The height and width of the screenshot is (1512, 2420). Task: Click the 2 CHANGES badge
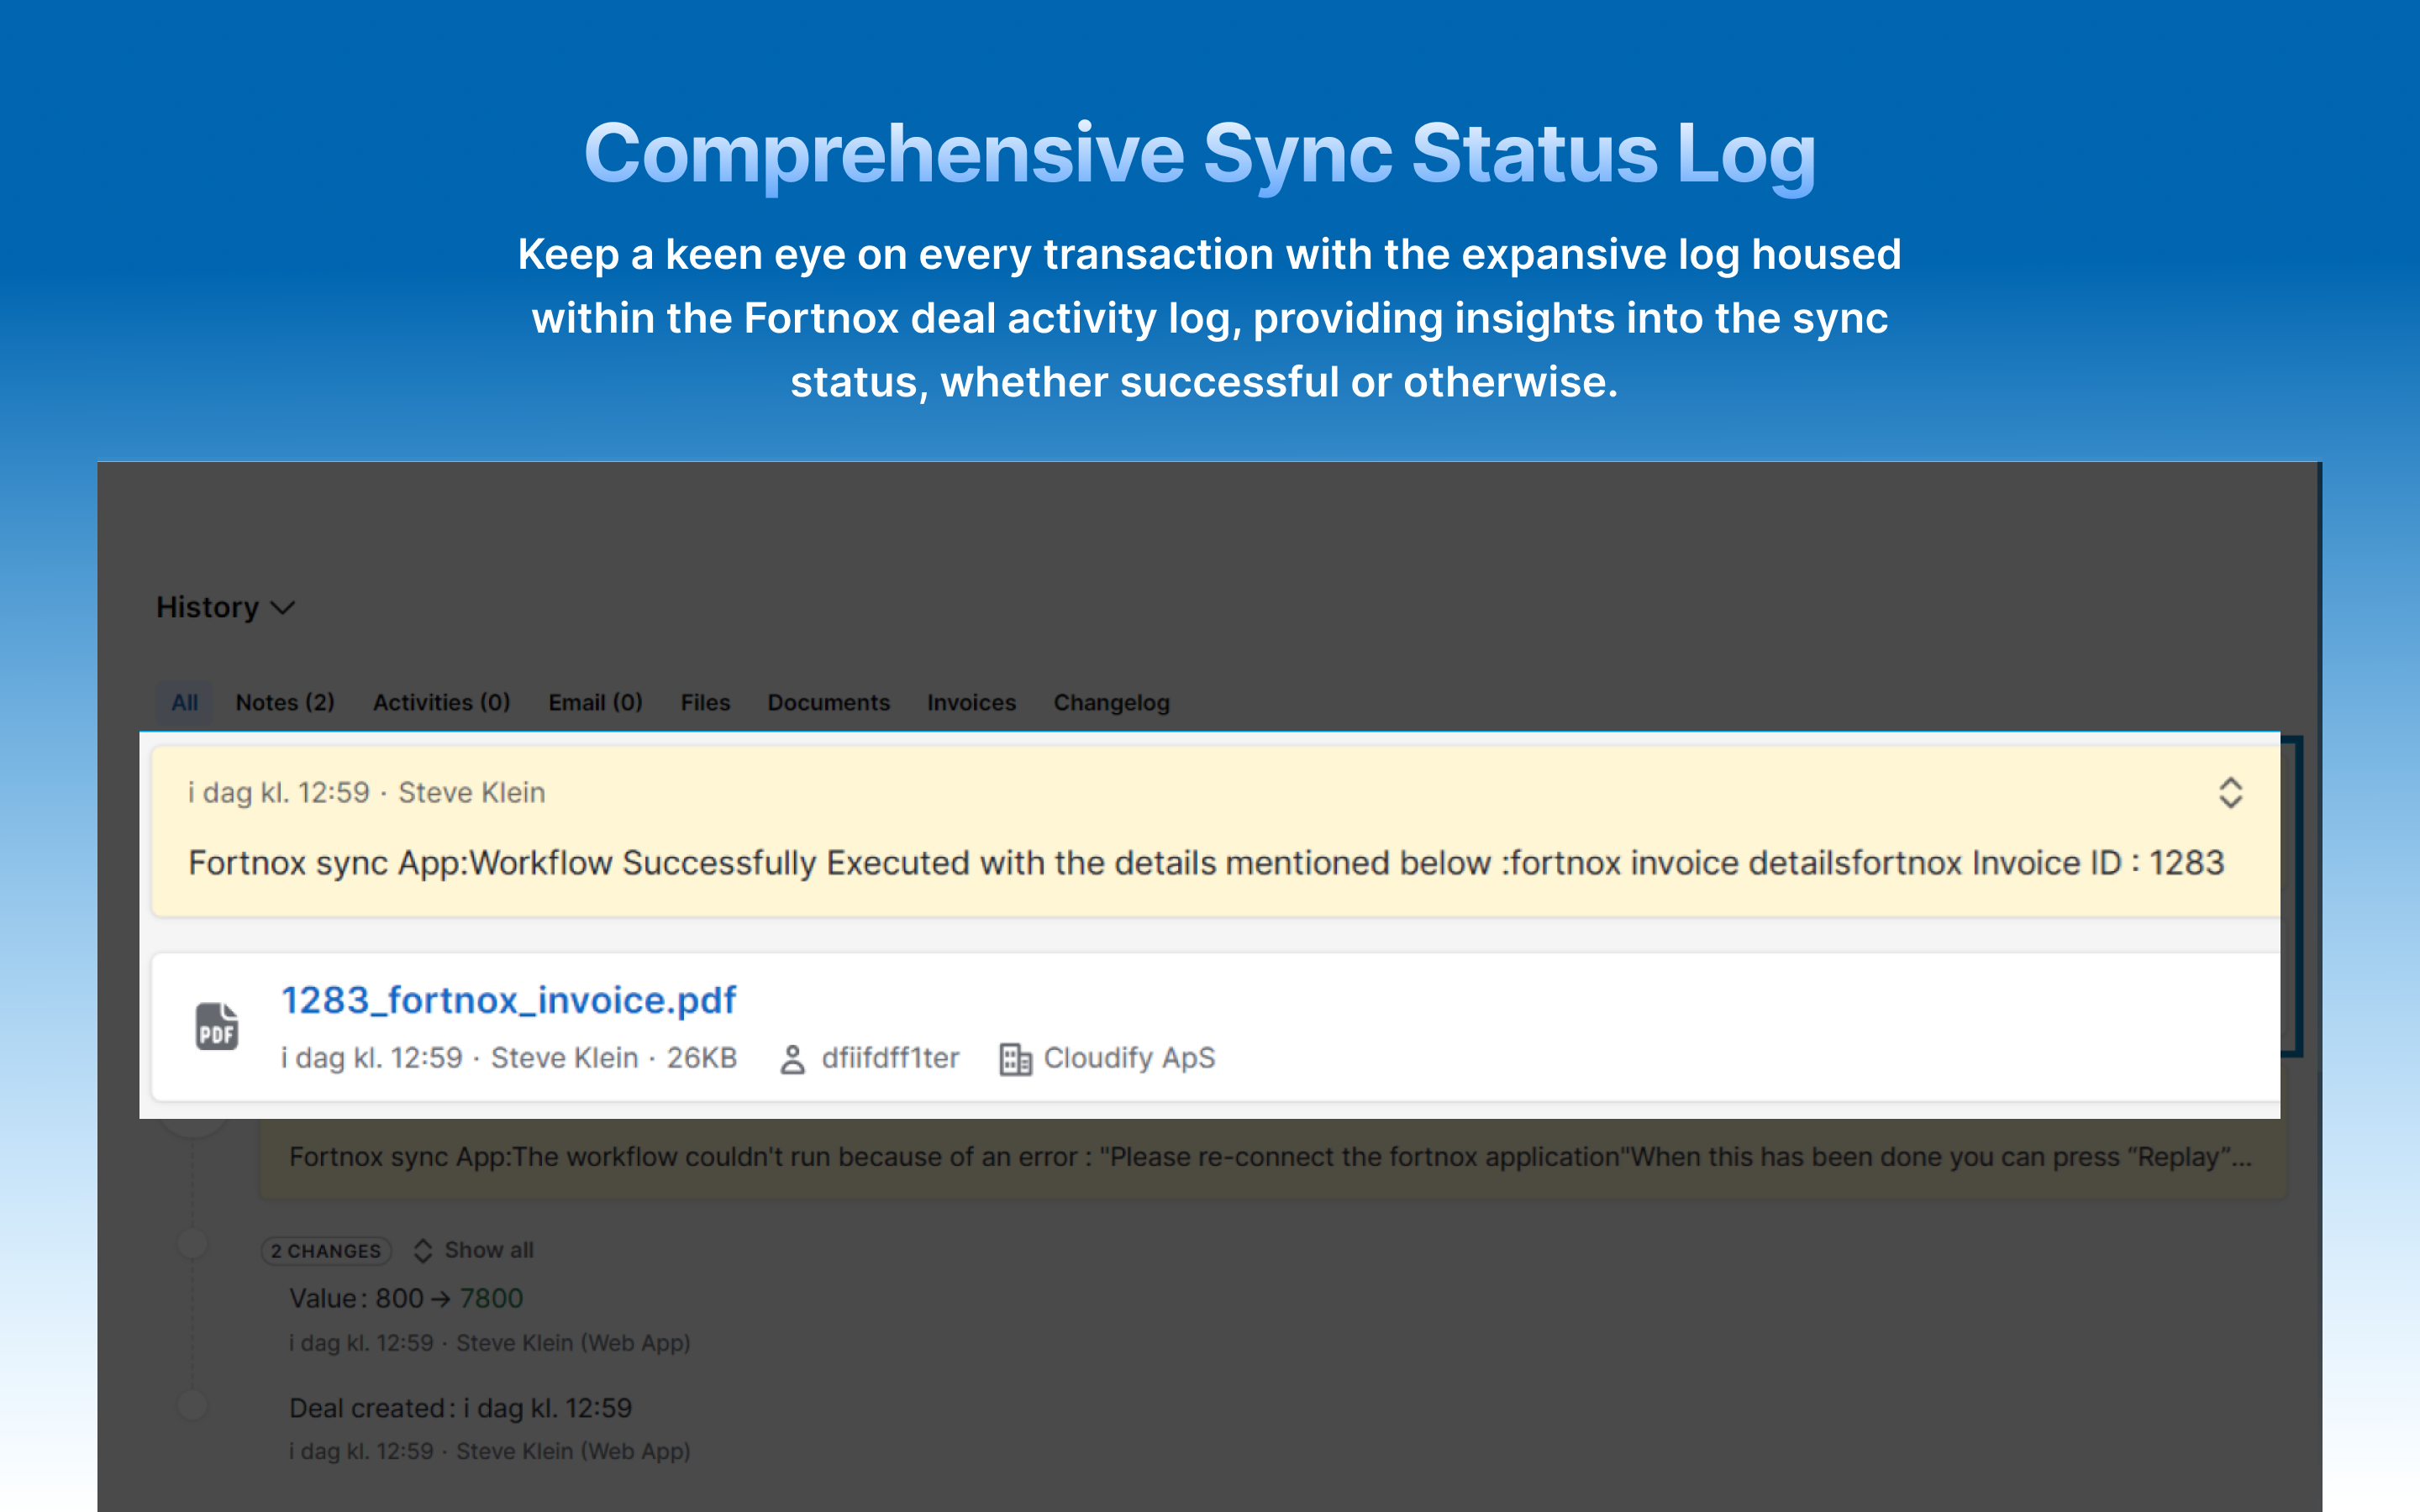[x=326, y=1250]
